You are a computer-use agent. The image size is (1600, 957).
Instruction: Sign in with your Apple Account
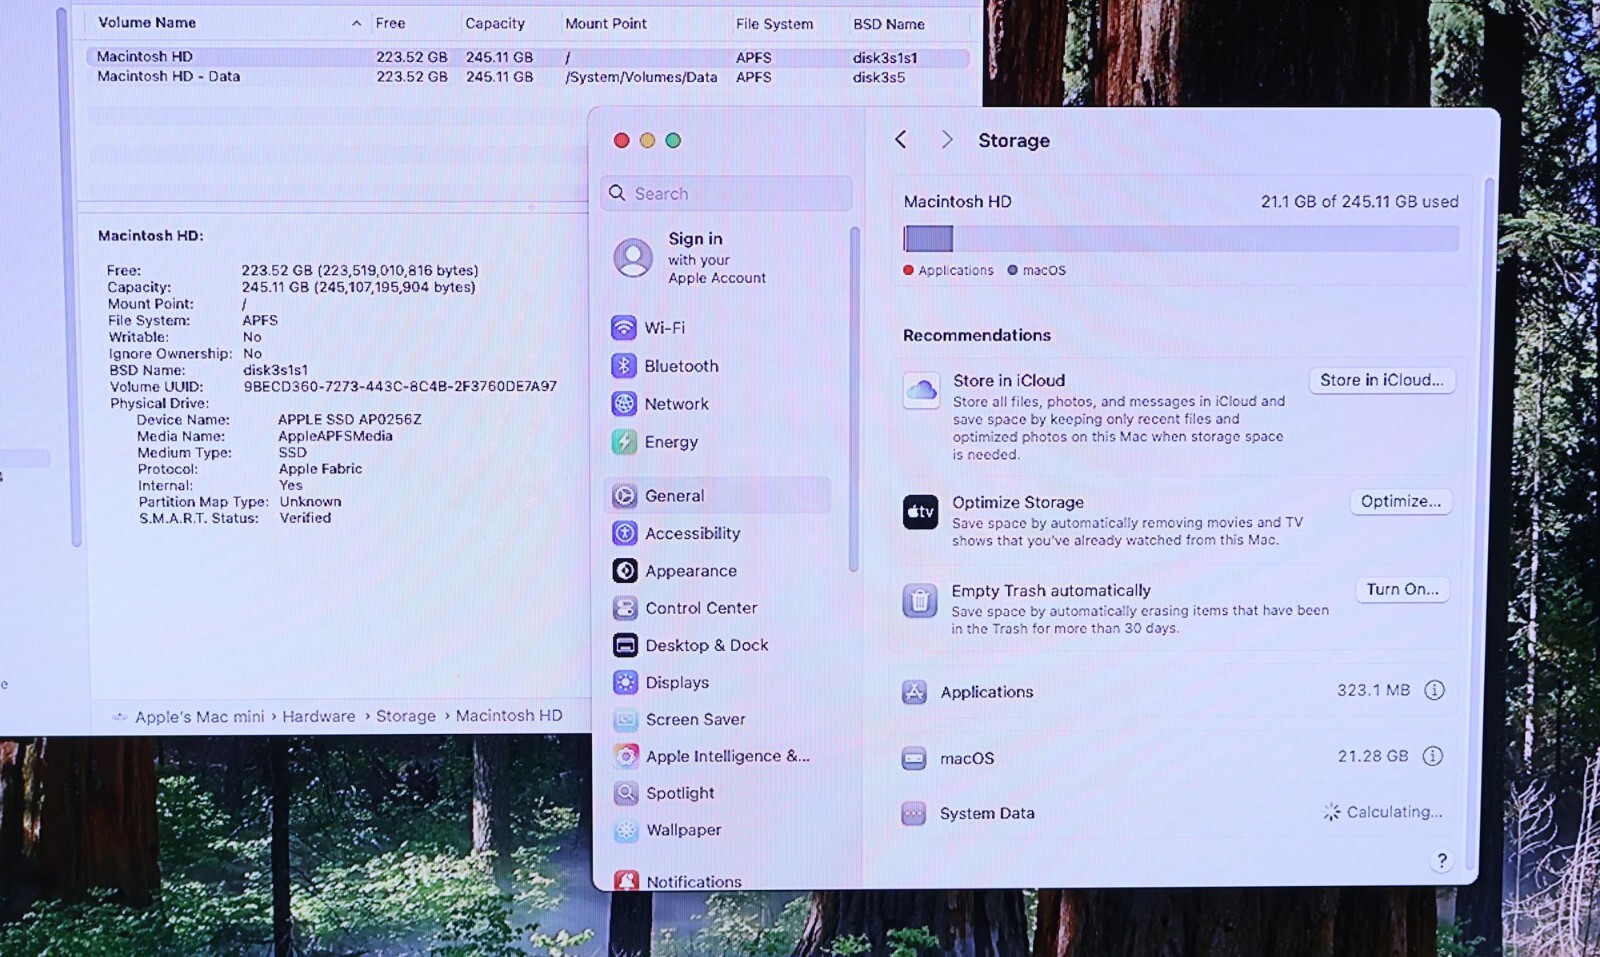[717, 258]
